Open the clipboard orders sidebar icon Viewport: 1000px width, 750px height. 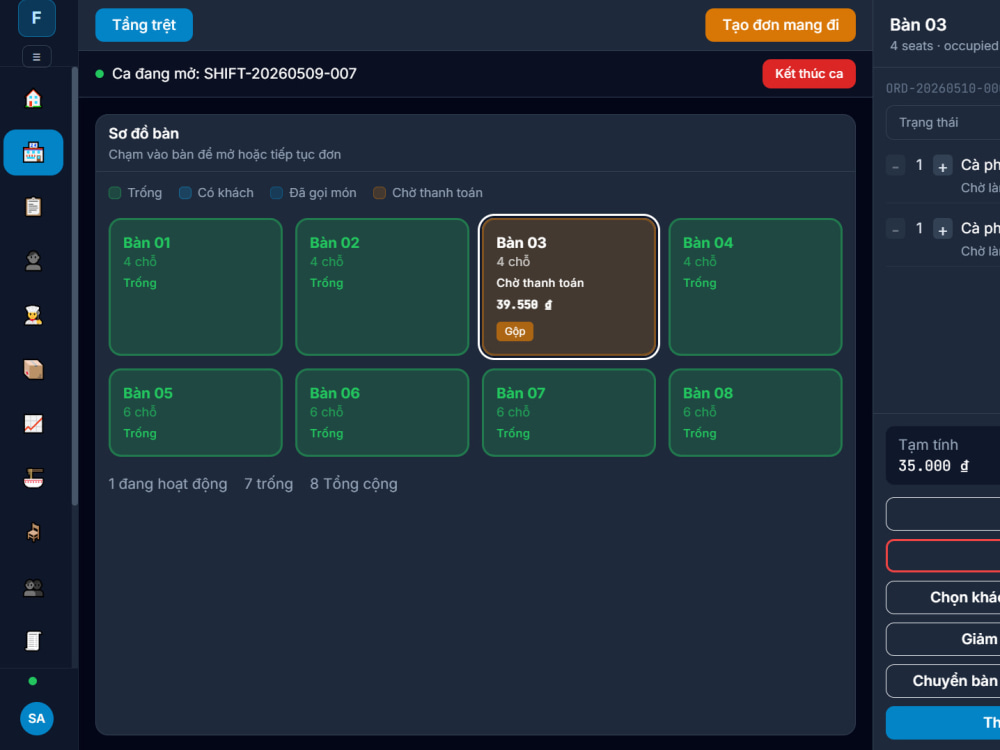pos(33,207)
